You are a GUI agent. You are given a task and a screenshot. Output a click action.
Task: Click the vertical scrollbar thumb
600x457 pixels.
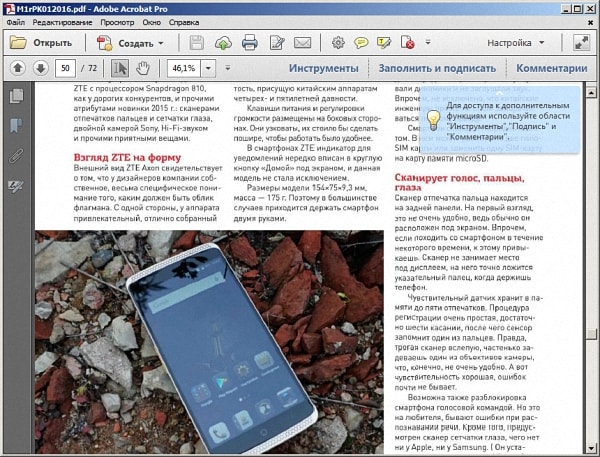coord(591,333)
